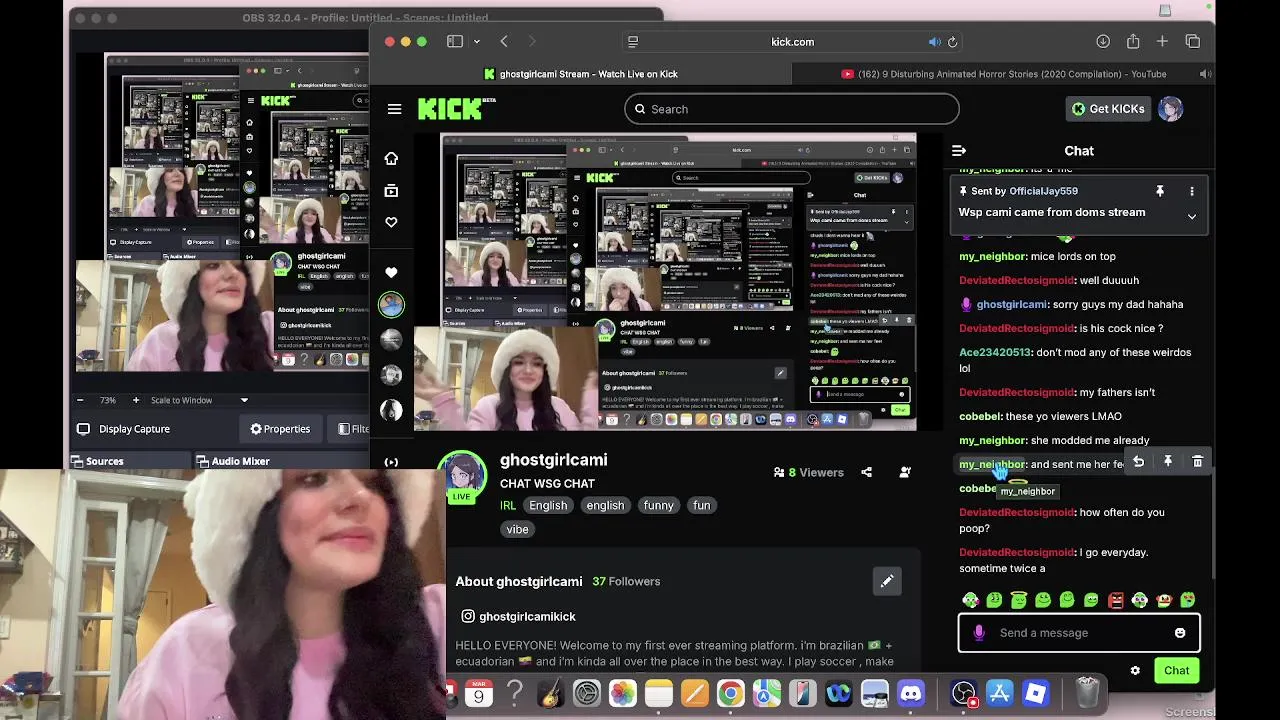The image size is (1280, 720).
Task: Mute the audio in the Safari address bar
Action: point(934,42)
